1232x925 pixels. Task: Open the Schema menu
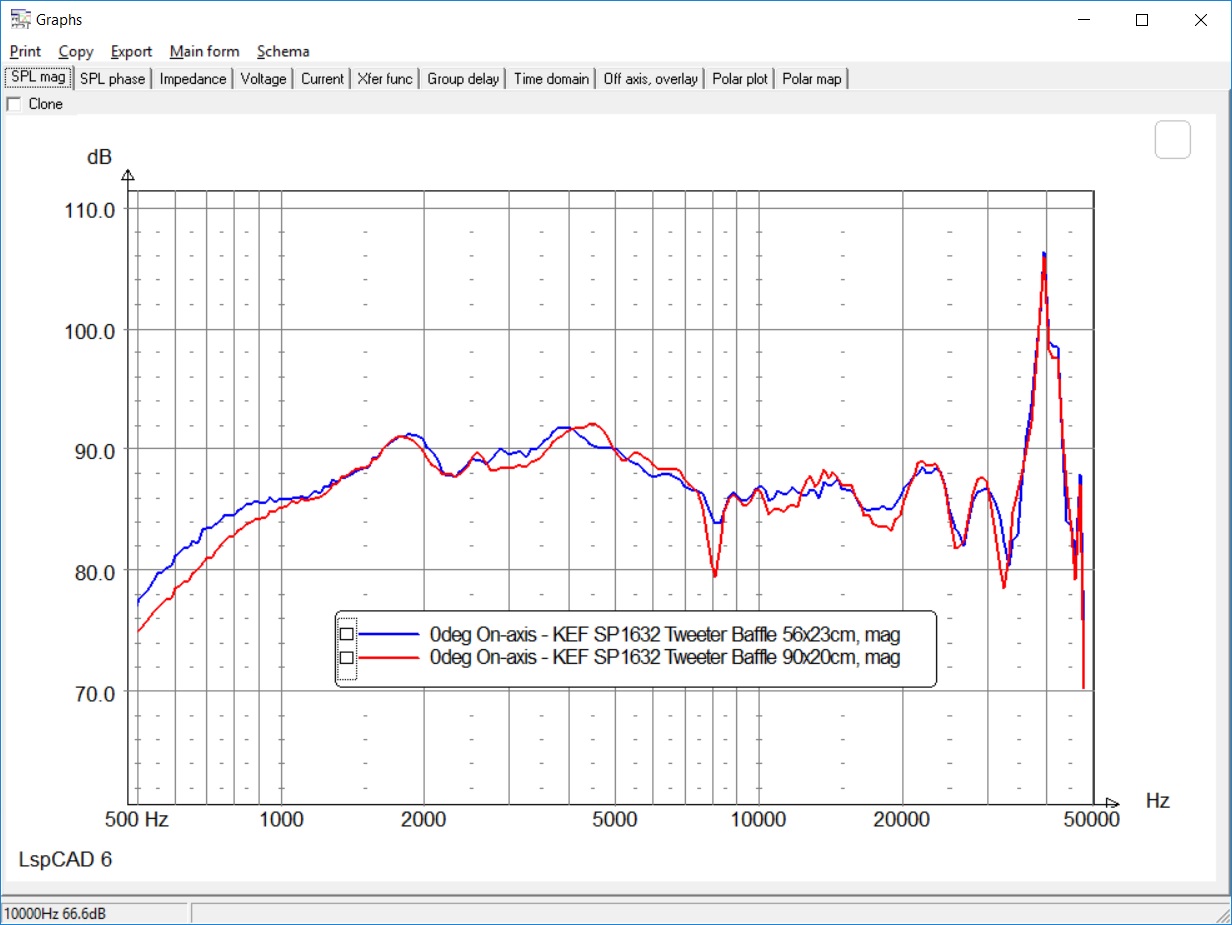coord(283,51)
